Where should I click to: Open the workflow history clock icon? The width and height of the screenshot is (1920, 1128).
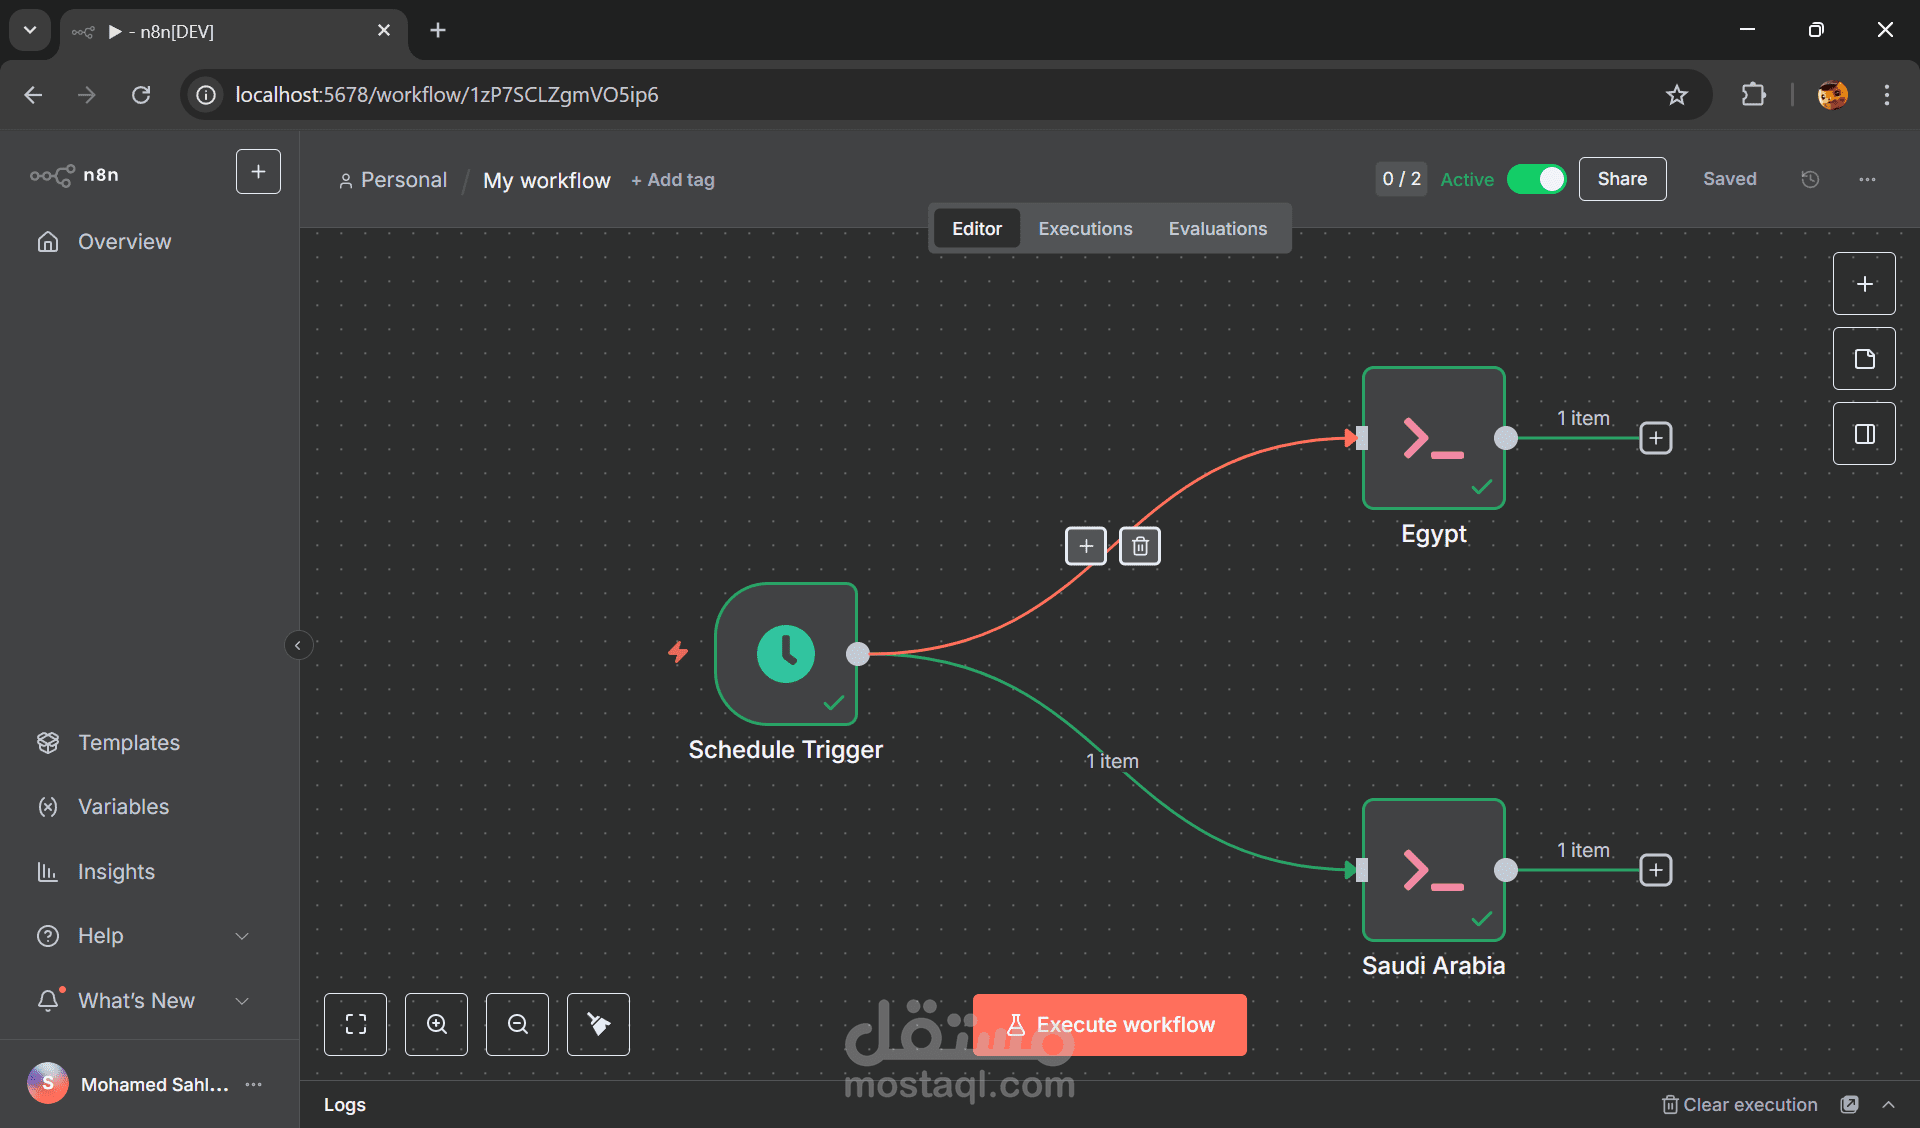1810,179
